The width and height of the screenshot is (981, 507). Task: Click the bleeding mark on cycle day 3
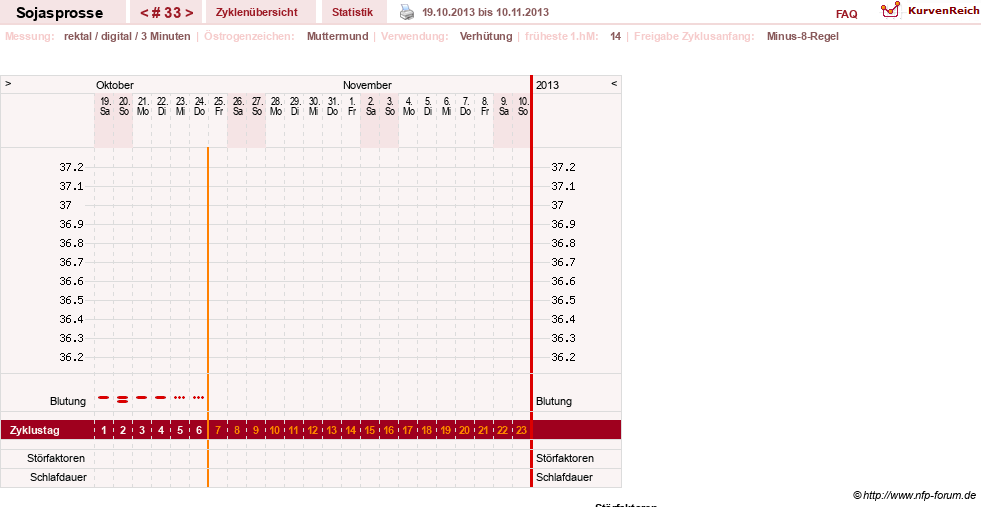(x=142, y=397)
